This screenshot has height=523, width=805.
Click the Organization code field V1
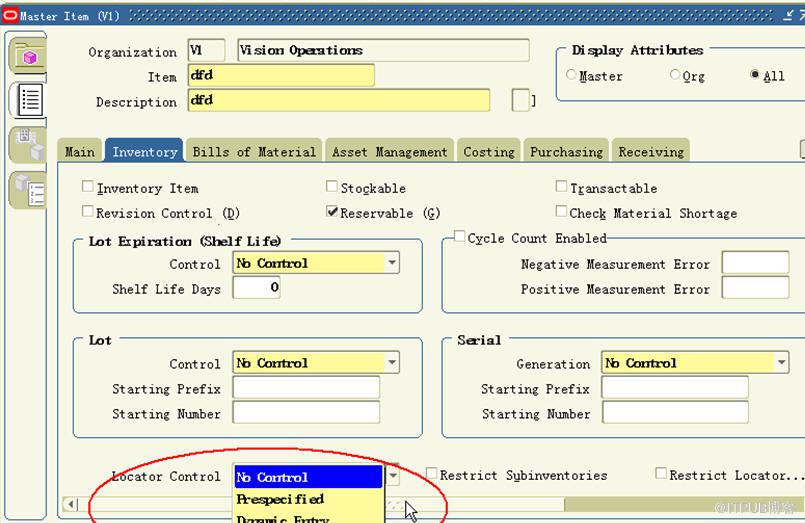(206, 50)
